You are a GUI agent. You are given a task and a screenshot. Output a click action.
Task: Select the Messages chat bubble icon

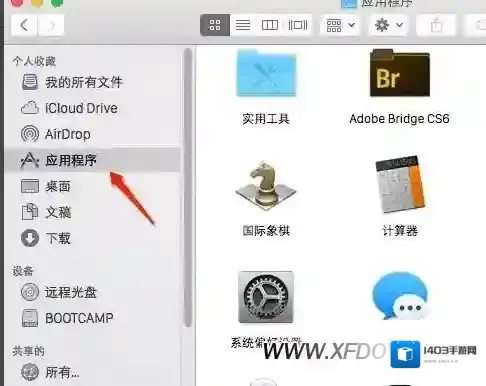click(x=400, y=296)
